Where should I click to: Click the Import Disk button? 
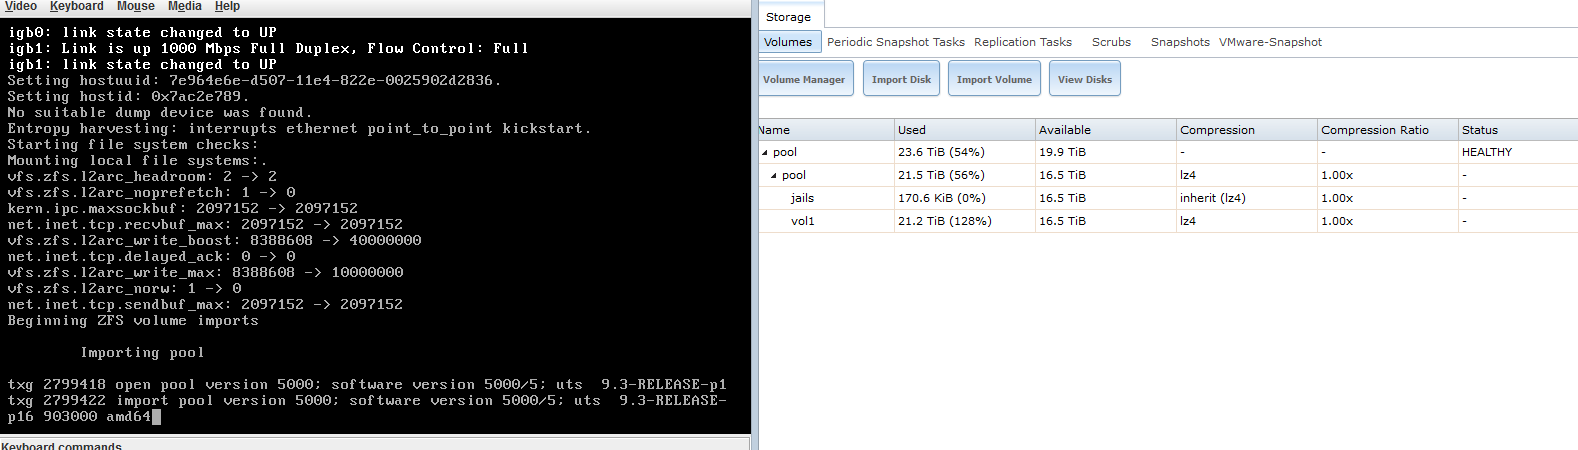pos(901,79)
